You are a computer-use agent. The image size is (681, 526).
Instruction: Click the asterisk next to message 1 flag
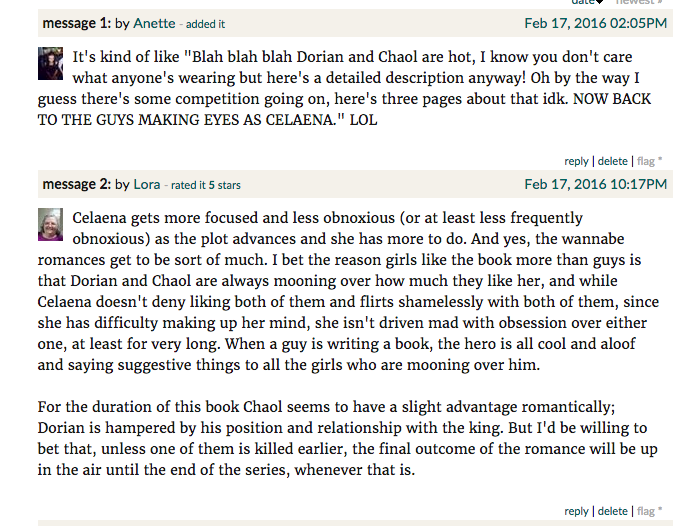click(x=660, y=160)
